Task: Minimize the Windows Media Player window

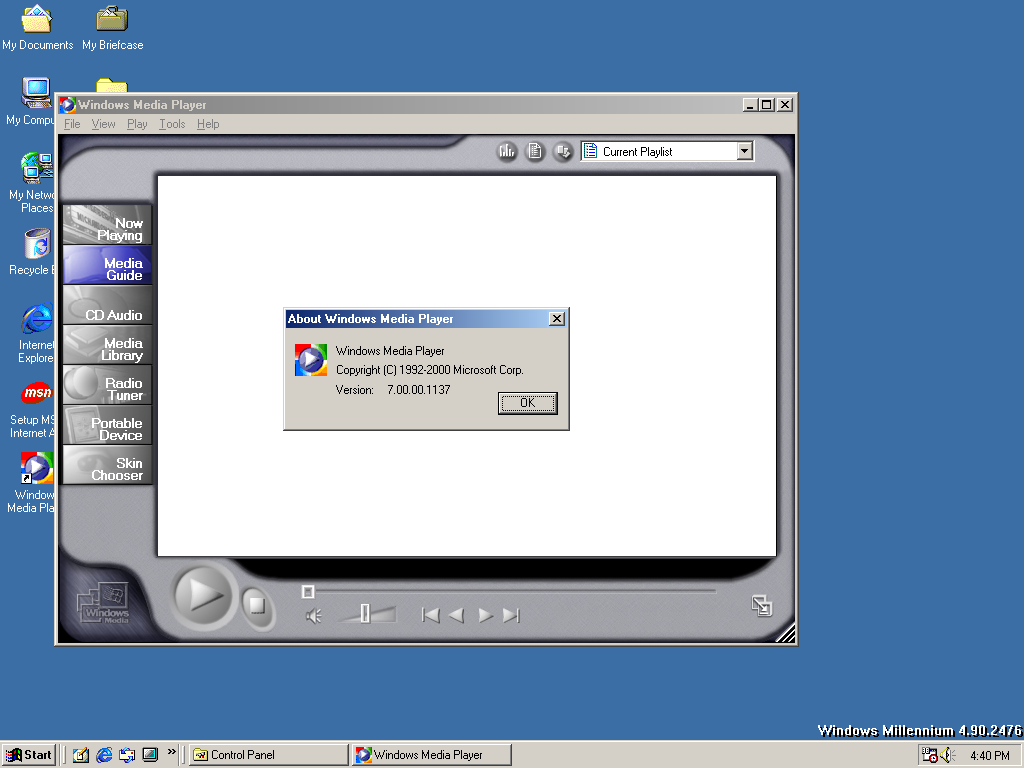Action: [x=750, y=104]
